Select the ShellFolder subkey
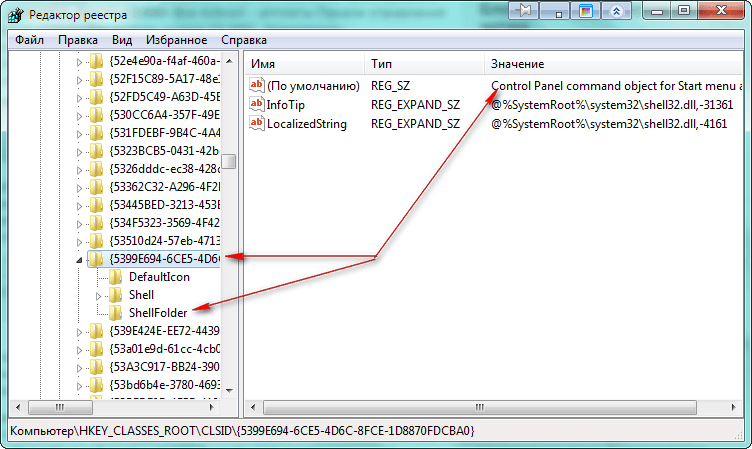The width and height of the screenshot is (752, 449). 158,313
